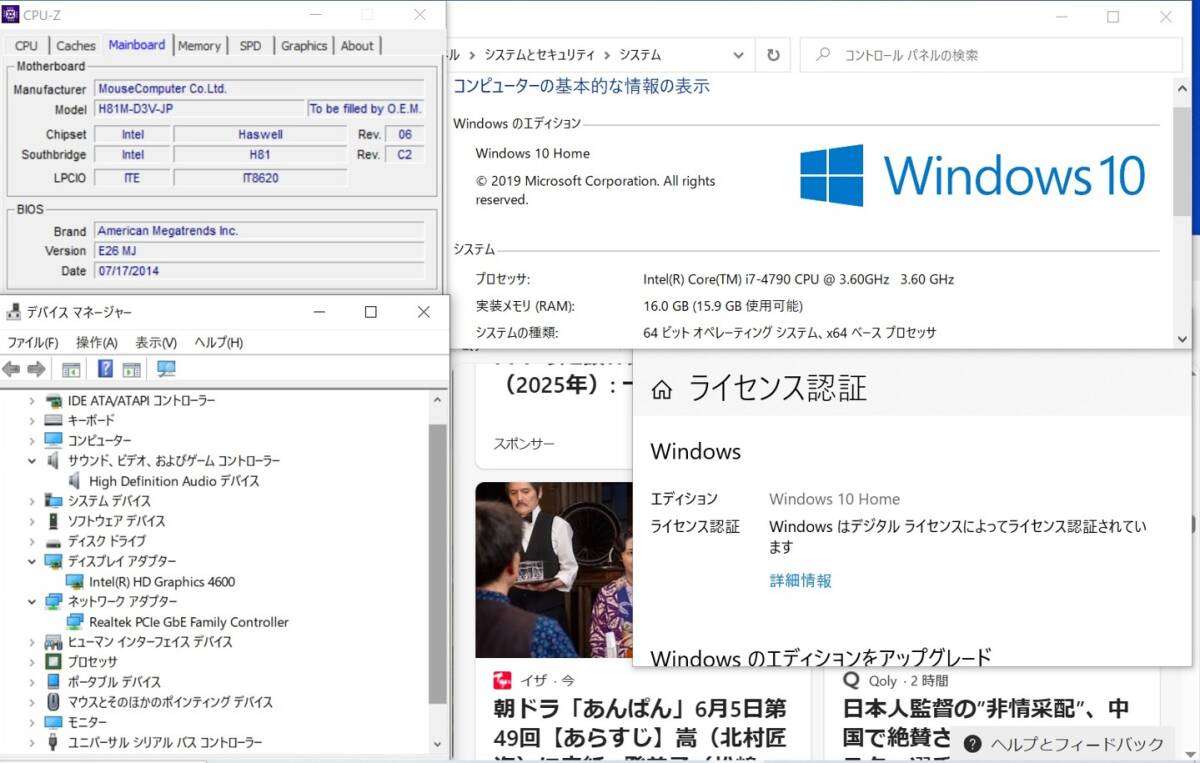1200x763 pixels.
Task: Expand the IDE ATA/ATAPI controllers node
Action: click(32, 400)
